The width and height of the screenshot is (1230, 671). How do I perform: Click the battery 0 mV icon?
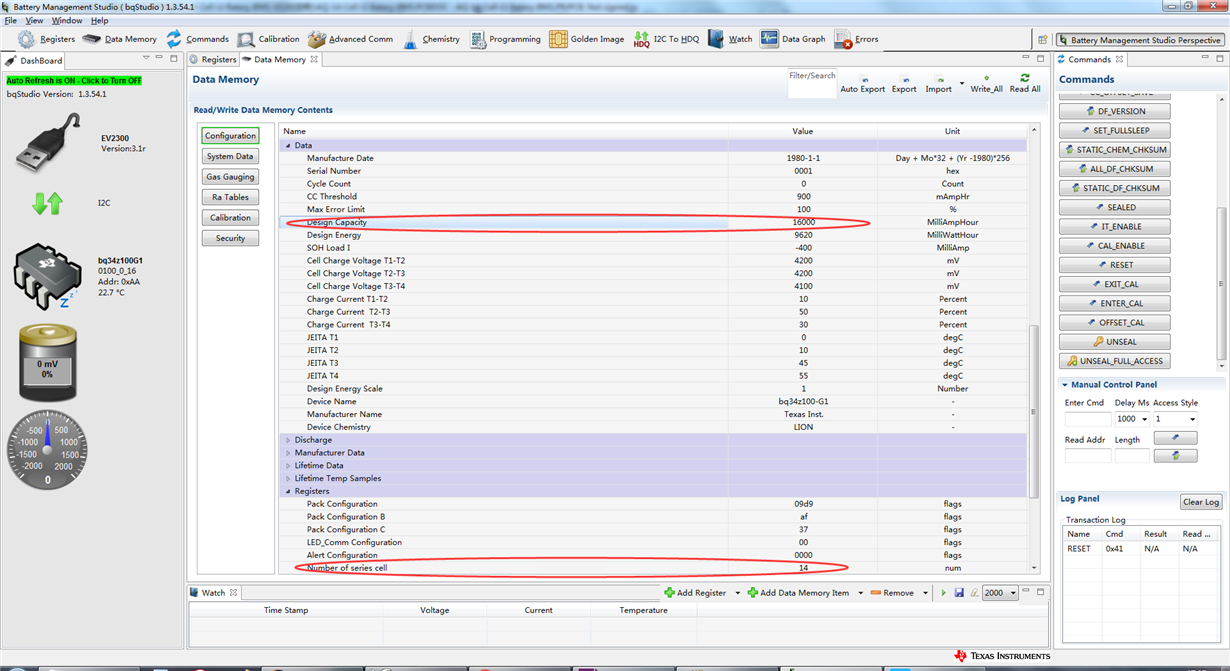point(47,363)
